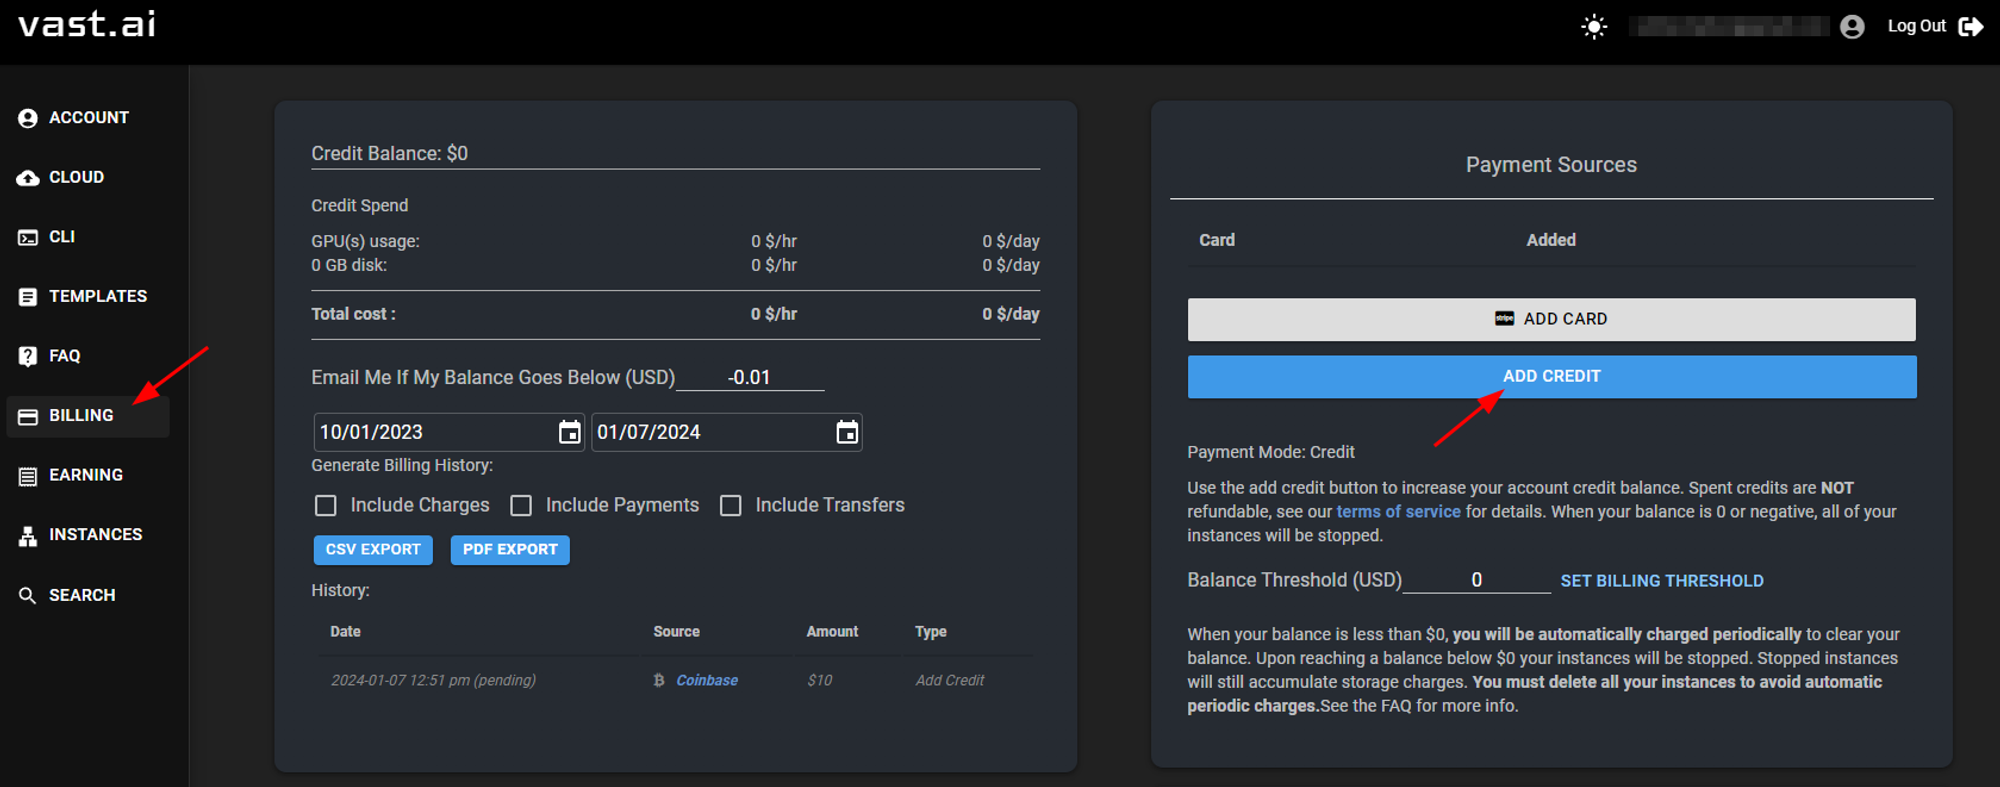Viewport: 2000px width, 787px height.
Task: Click the Log Out arrow icon
Action: 1970,27
